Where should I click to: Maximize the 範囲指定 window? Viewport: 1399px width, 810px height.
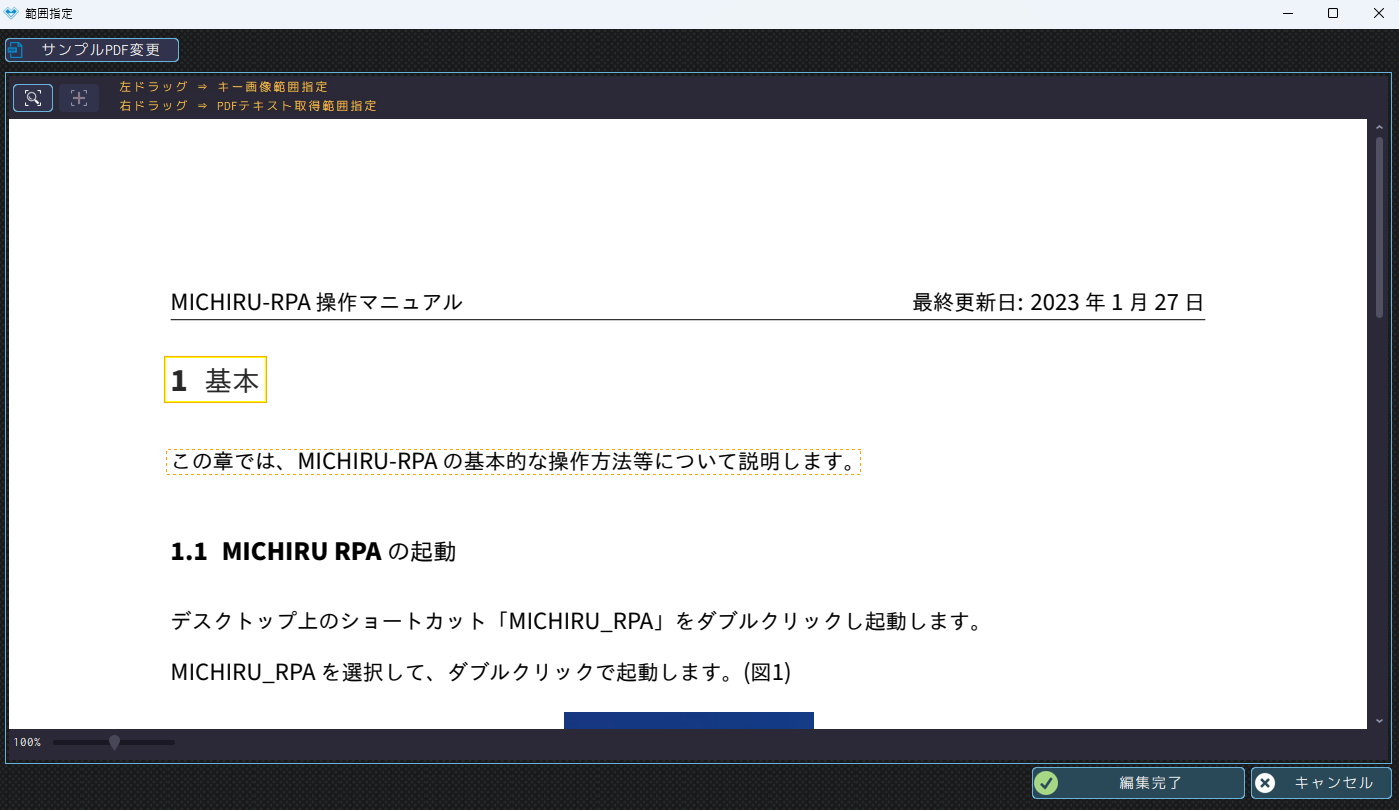pyautogui.click(x=1332, y=14)
